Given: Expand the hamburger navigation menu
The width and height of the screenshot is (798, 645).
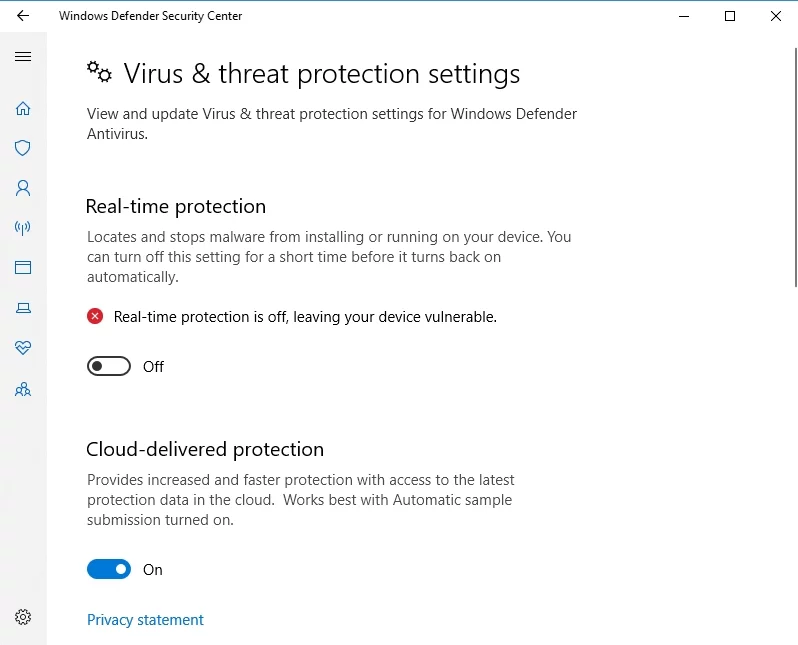Looking at the screenshot, I should 23,57.
